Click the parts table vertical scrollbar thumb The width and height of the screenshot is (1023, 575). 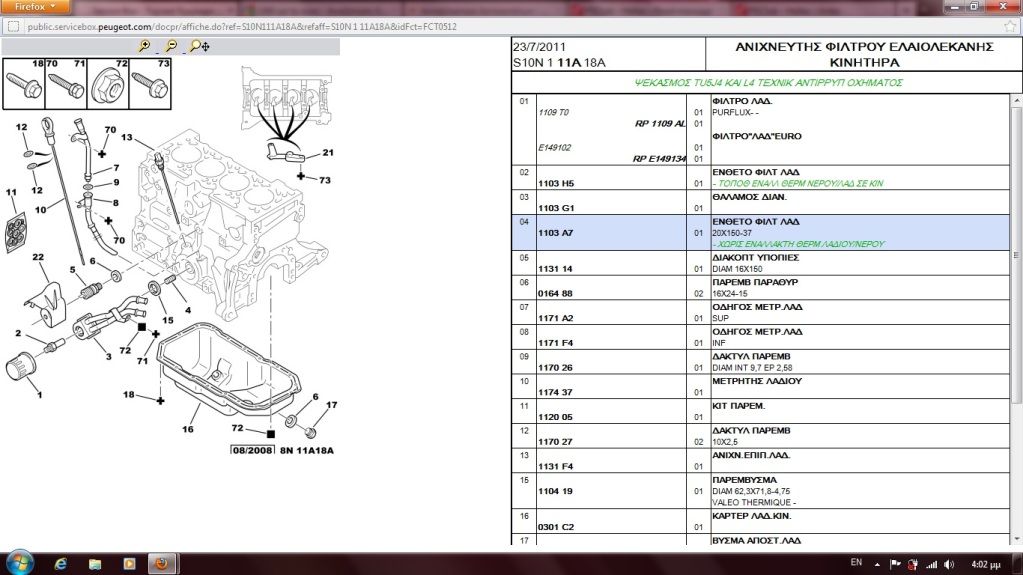click(x=1016, y=256)
